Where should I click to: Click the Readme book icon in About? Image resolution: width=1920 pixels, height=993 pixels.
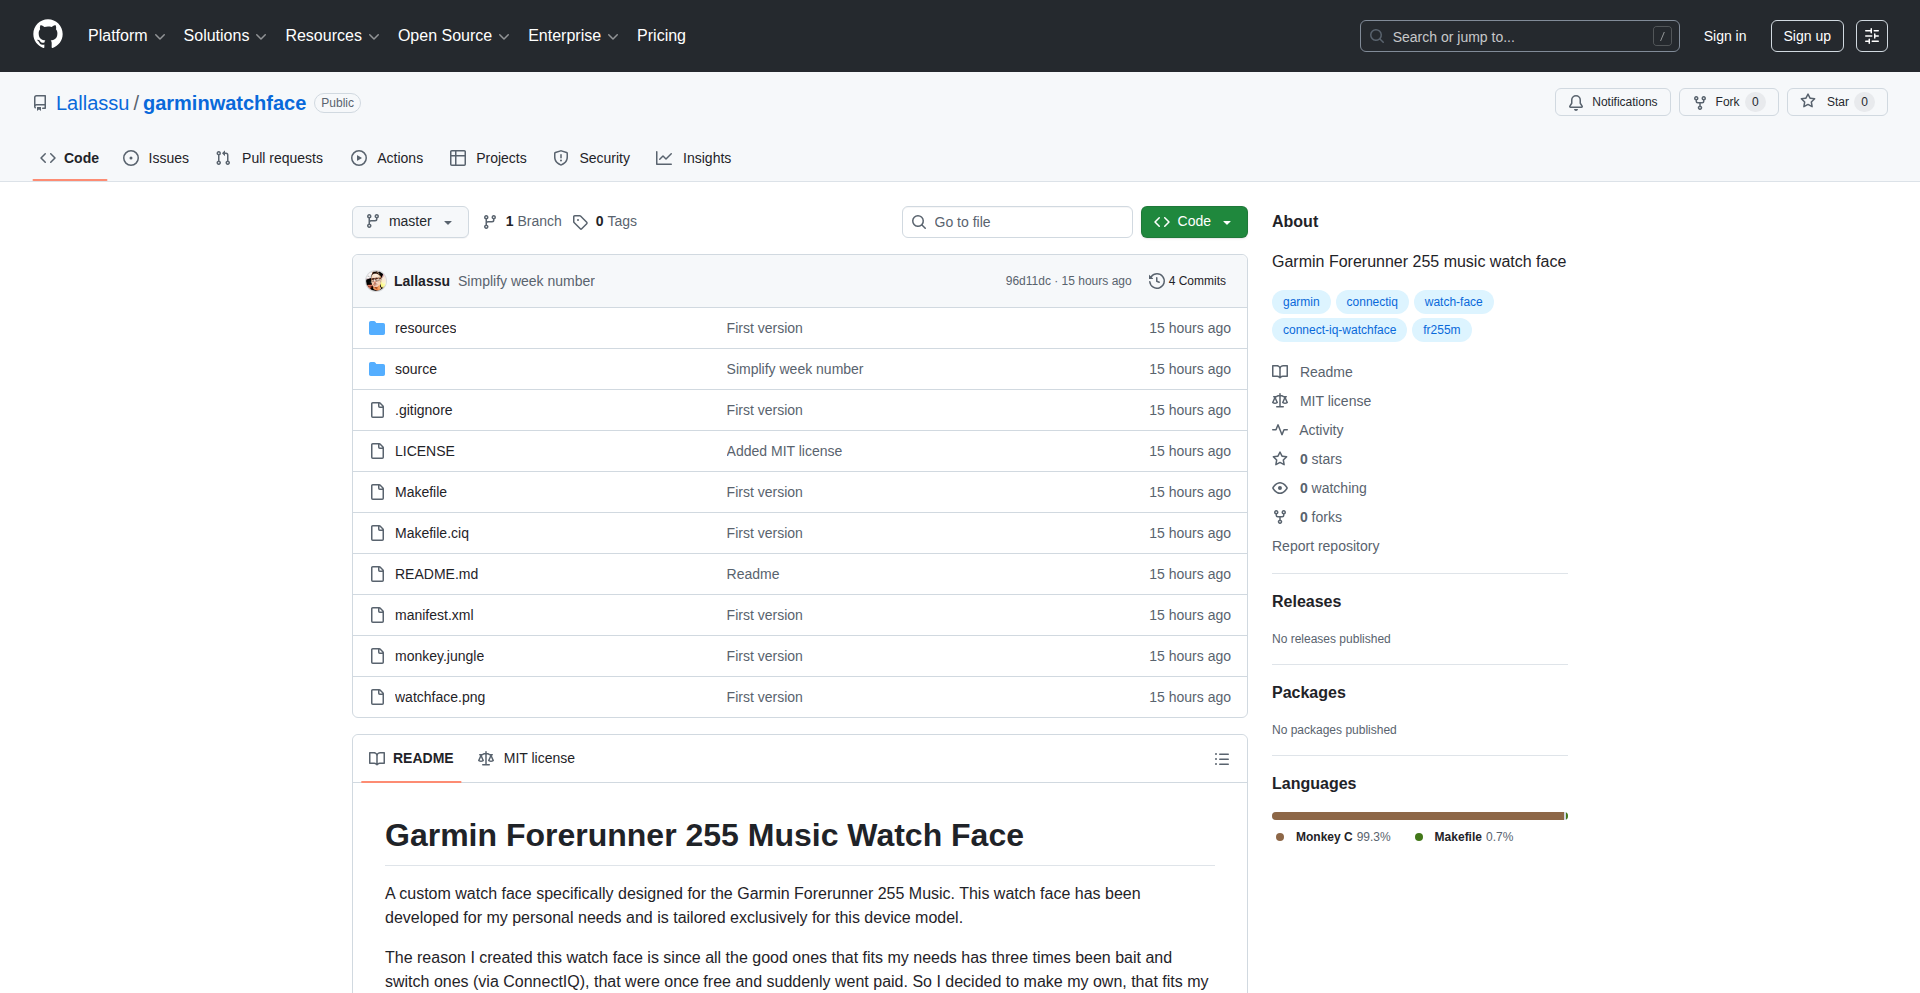pyautogui.click(x=1280, y=372)
